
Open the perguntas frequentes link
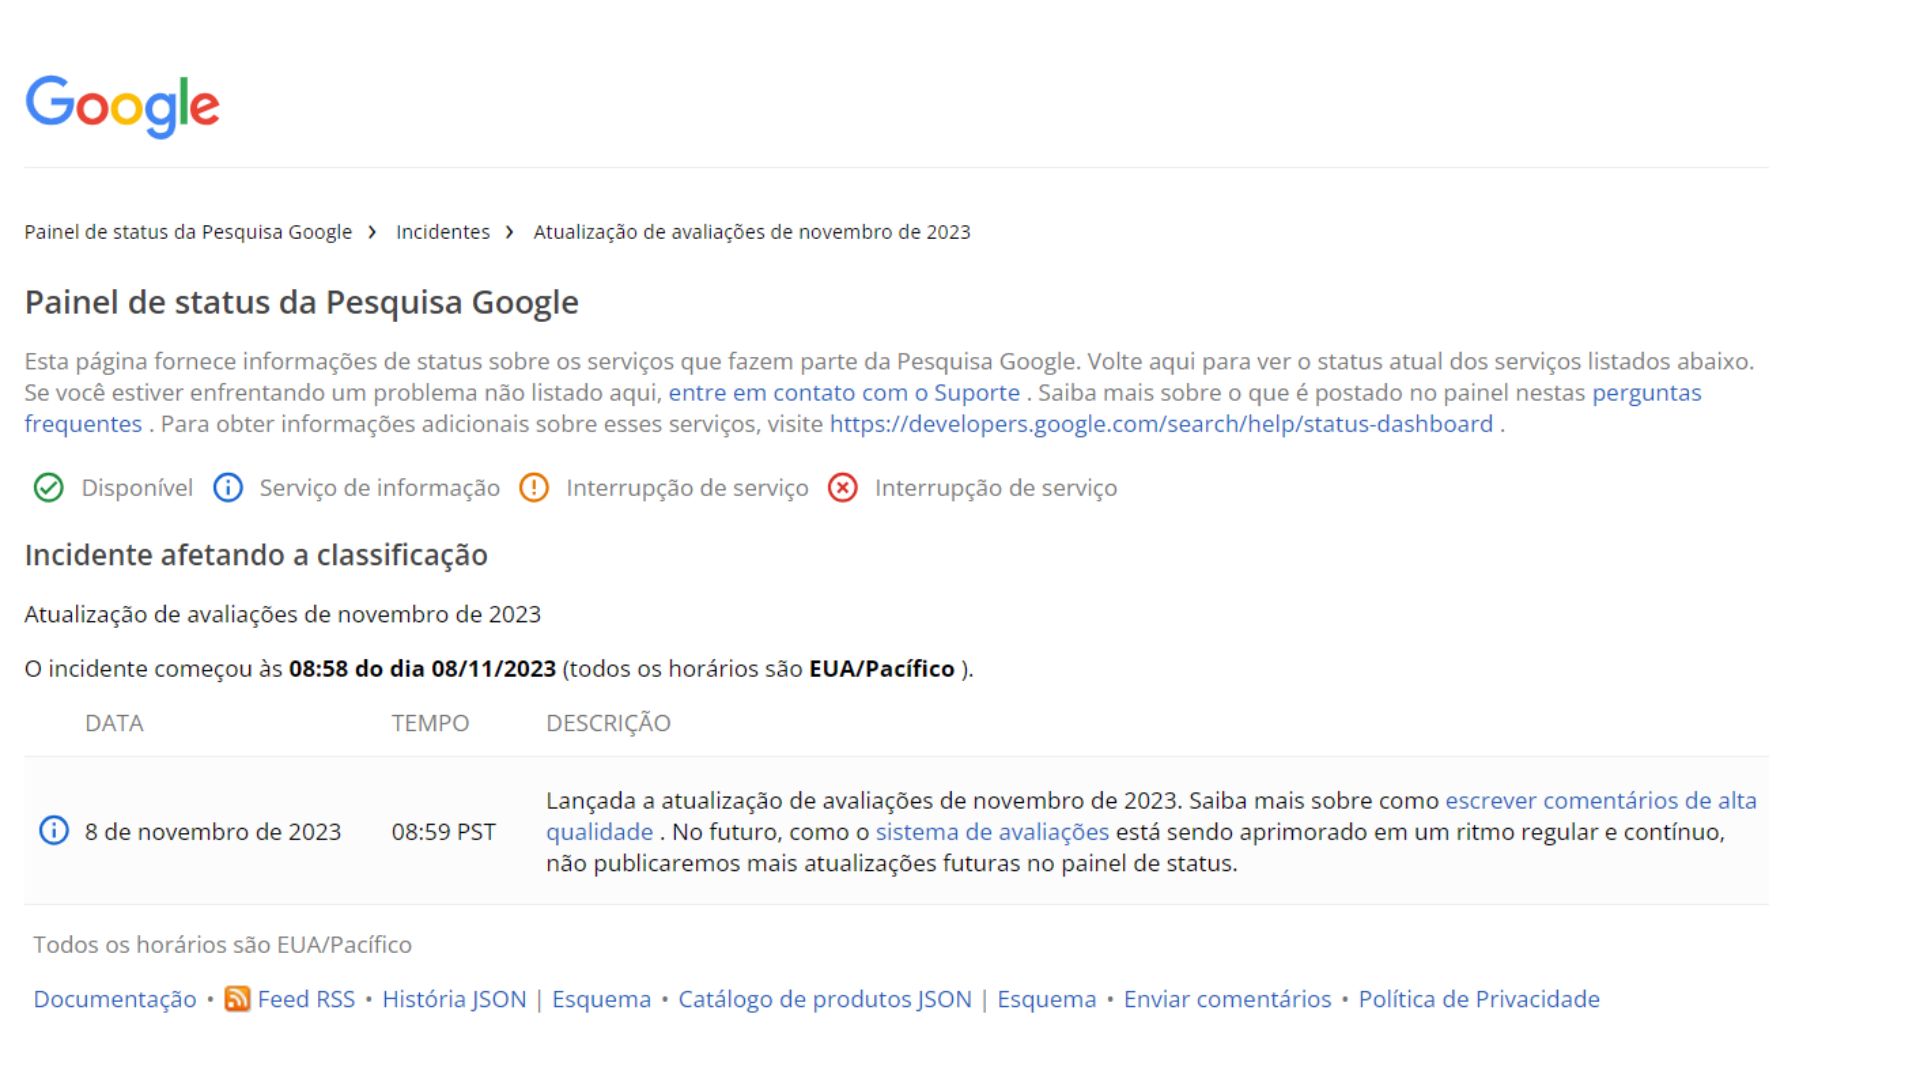pyautogui.click(x=1646, y=393)
